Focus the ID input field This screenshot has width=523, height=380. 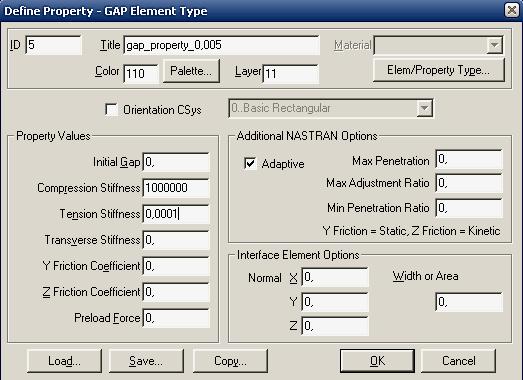pos(53,45)
